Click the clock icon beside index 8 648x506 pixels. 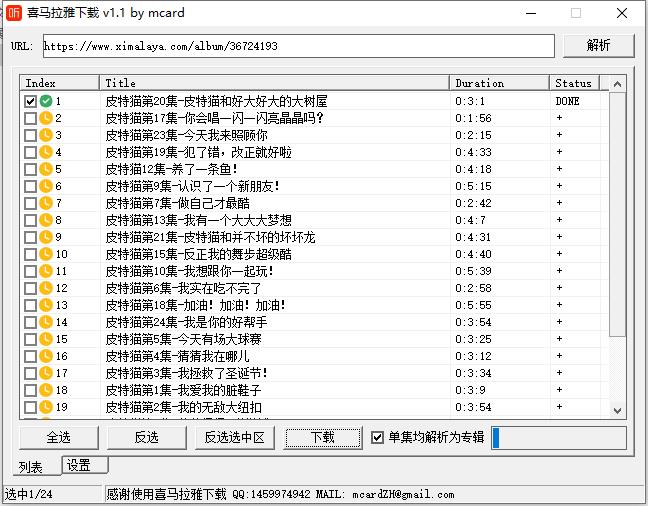[x=46, y=220]
